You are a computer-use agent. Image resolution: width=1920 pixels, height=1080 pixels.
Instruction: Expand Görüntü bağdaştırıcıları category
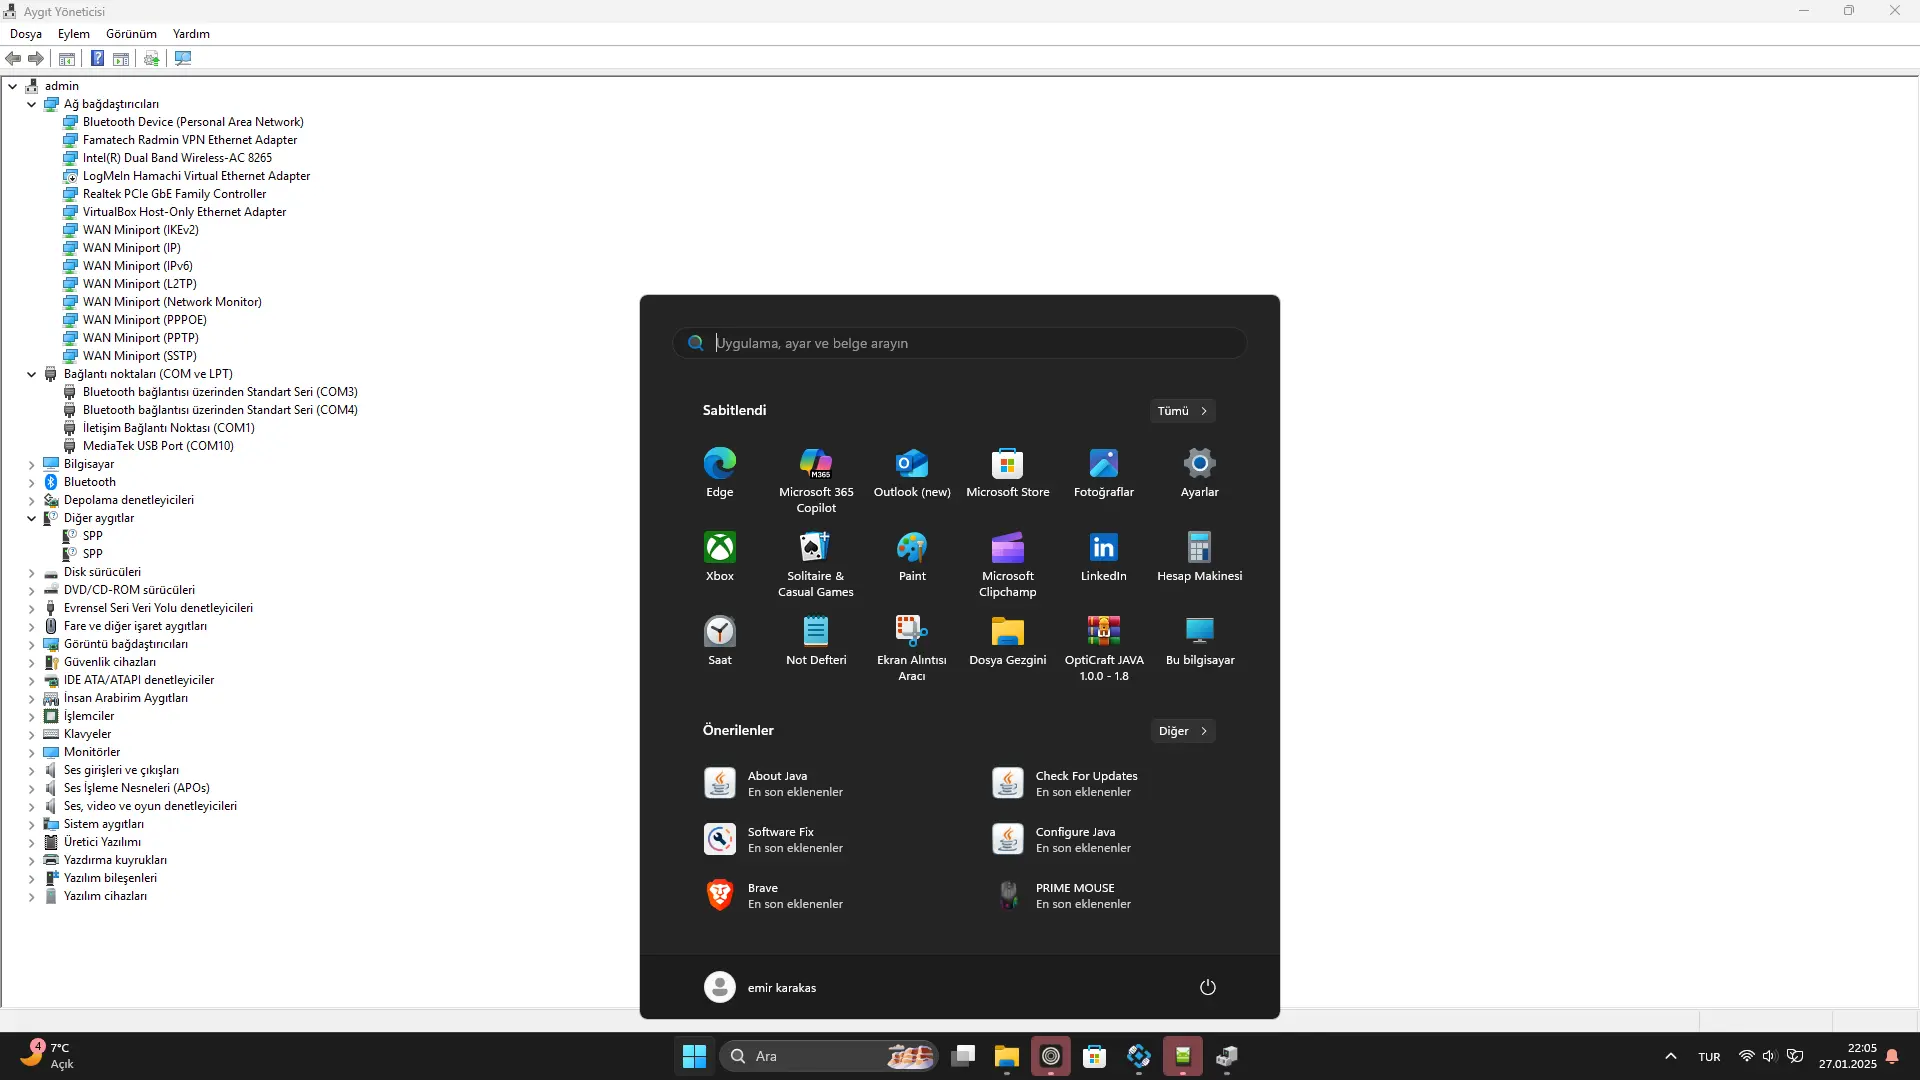point(32,645)
